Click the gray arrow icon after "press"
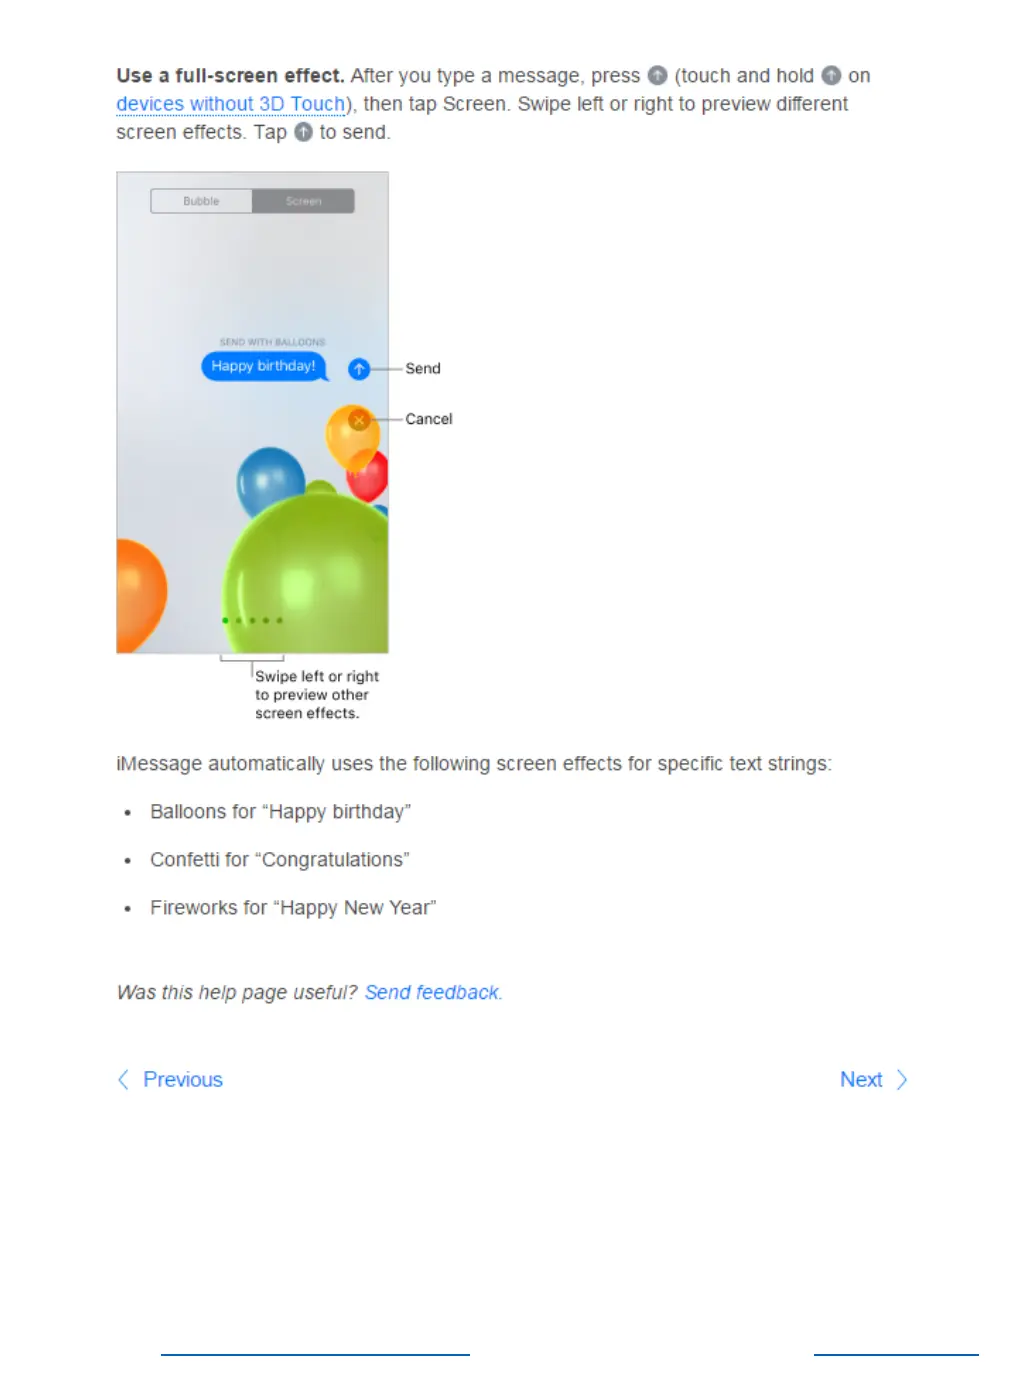 coord(657,75)
